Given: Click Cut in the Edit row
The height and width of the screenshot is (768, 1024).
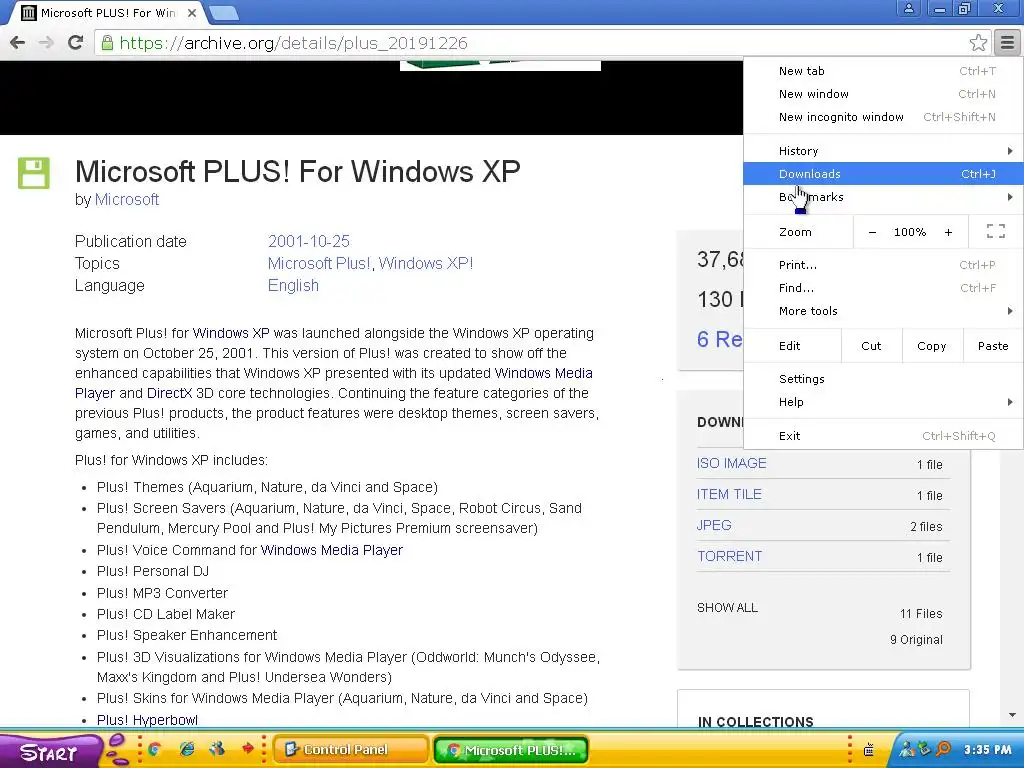Looking at the screenshot, I should (871, 345).
